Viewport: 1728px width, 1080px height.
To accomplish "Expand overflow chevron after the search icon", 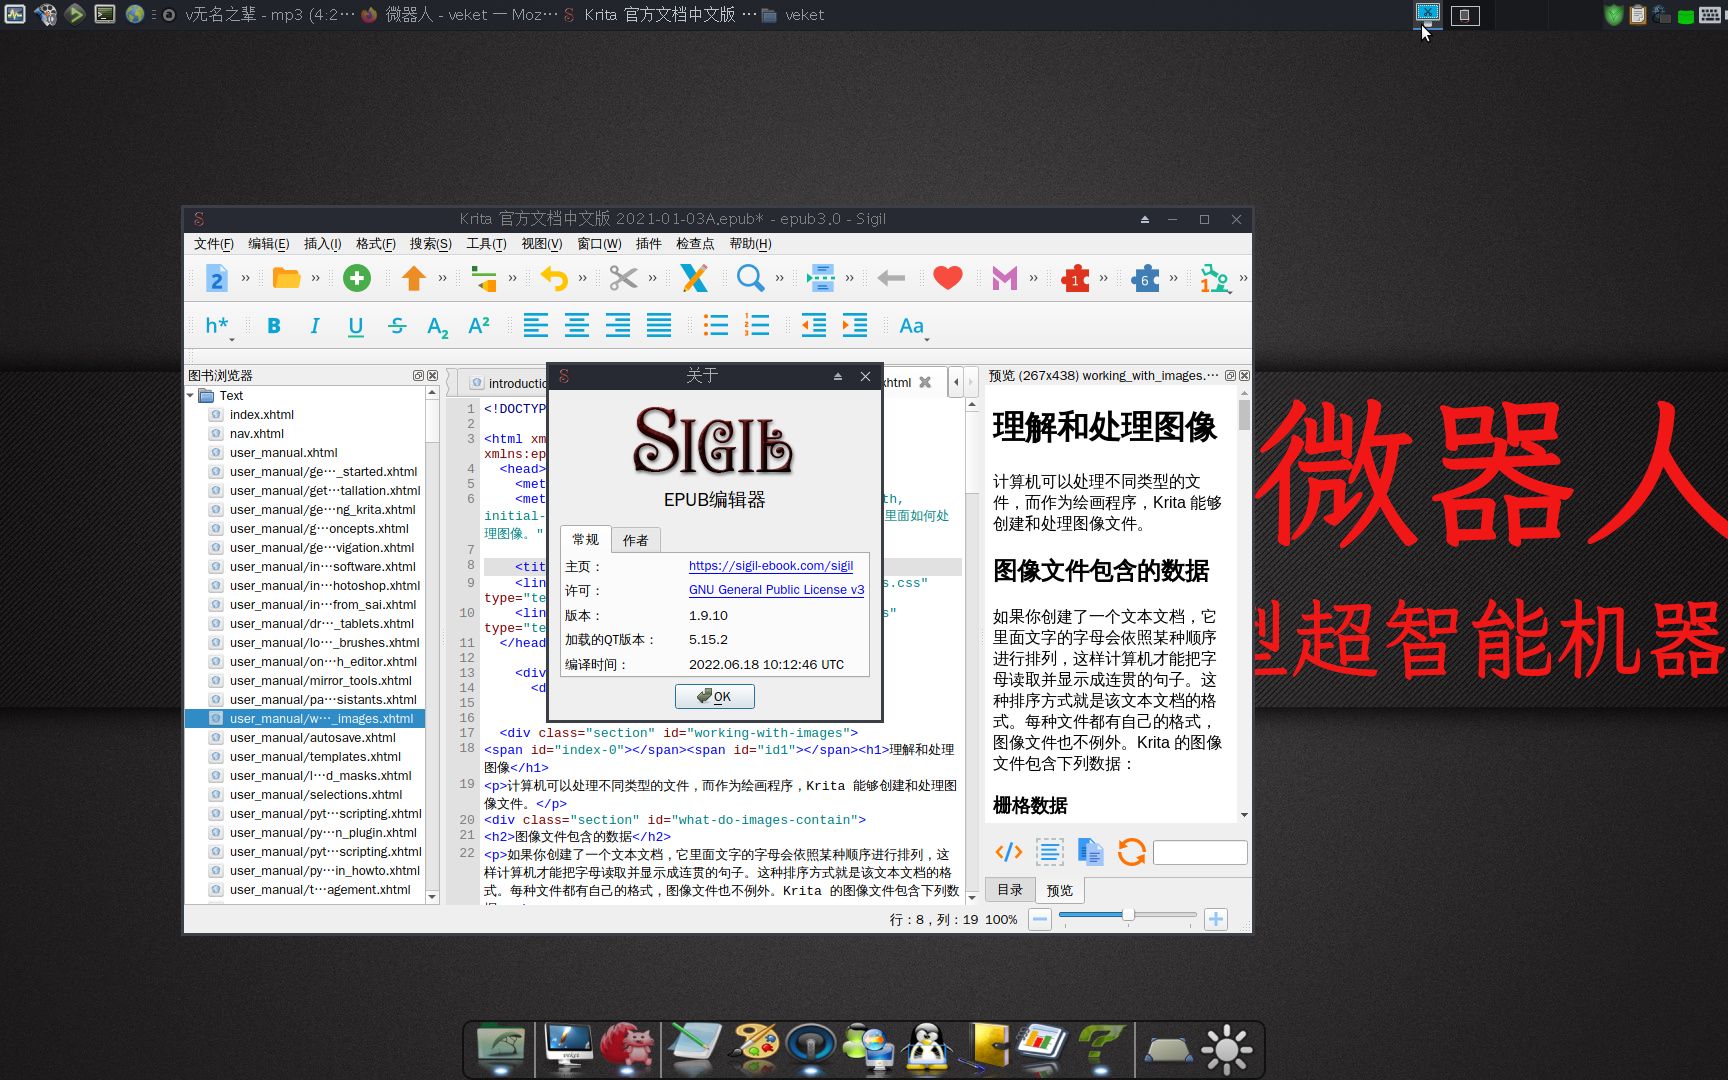I will 779,278.
